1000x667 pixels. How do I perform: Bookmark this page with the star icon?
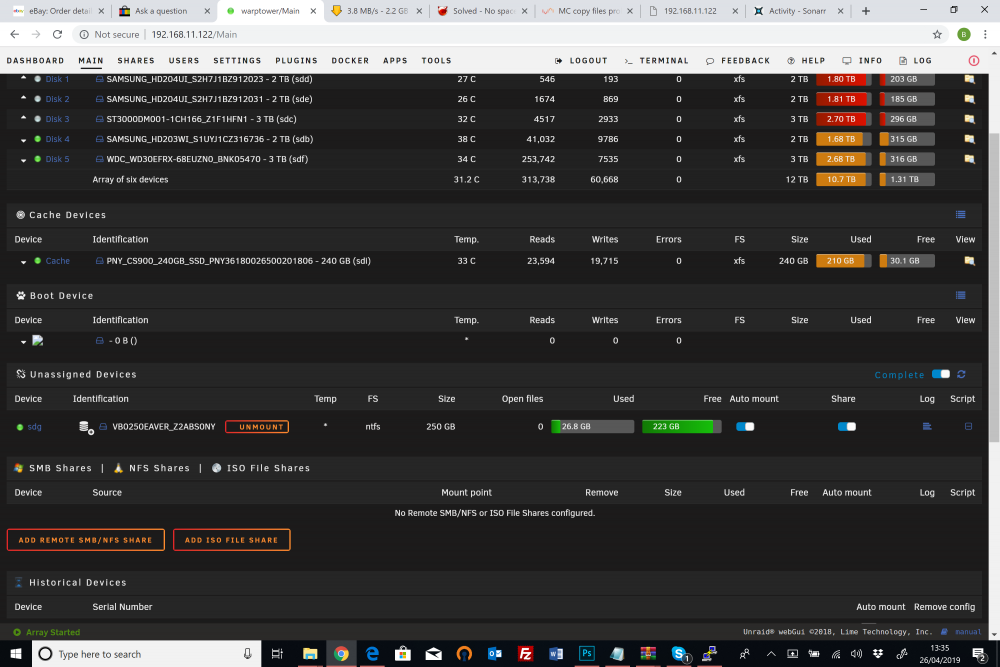point(937,34)
